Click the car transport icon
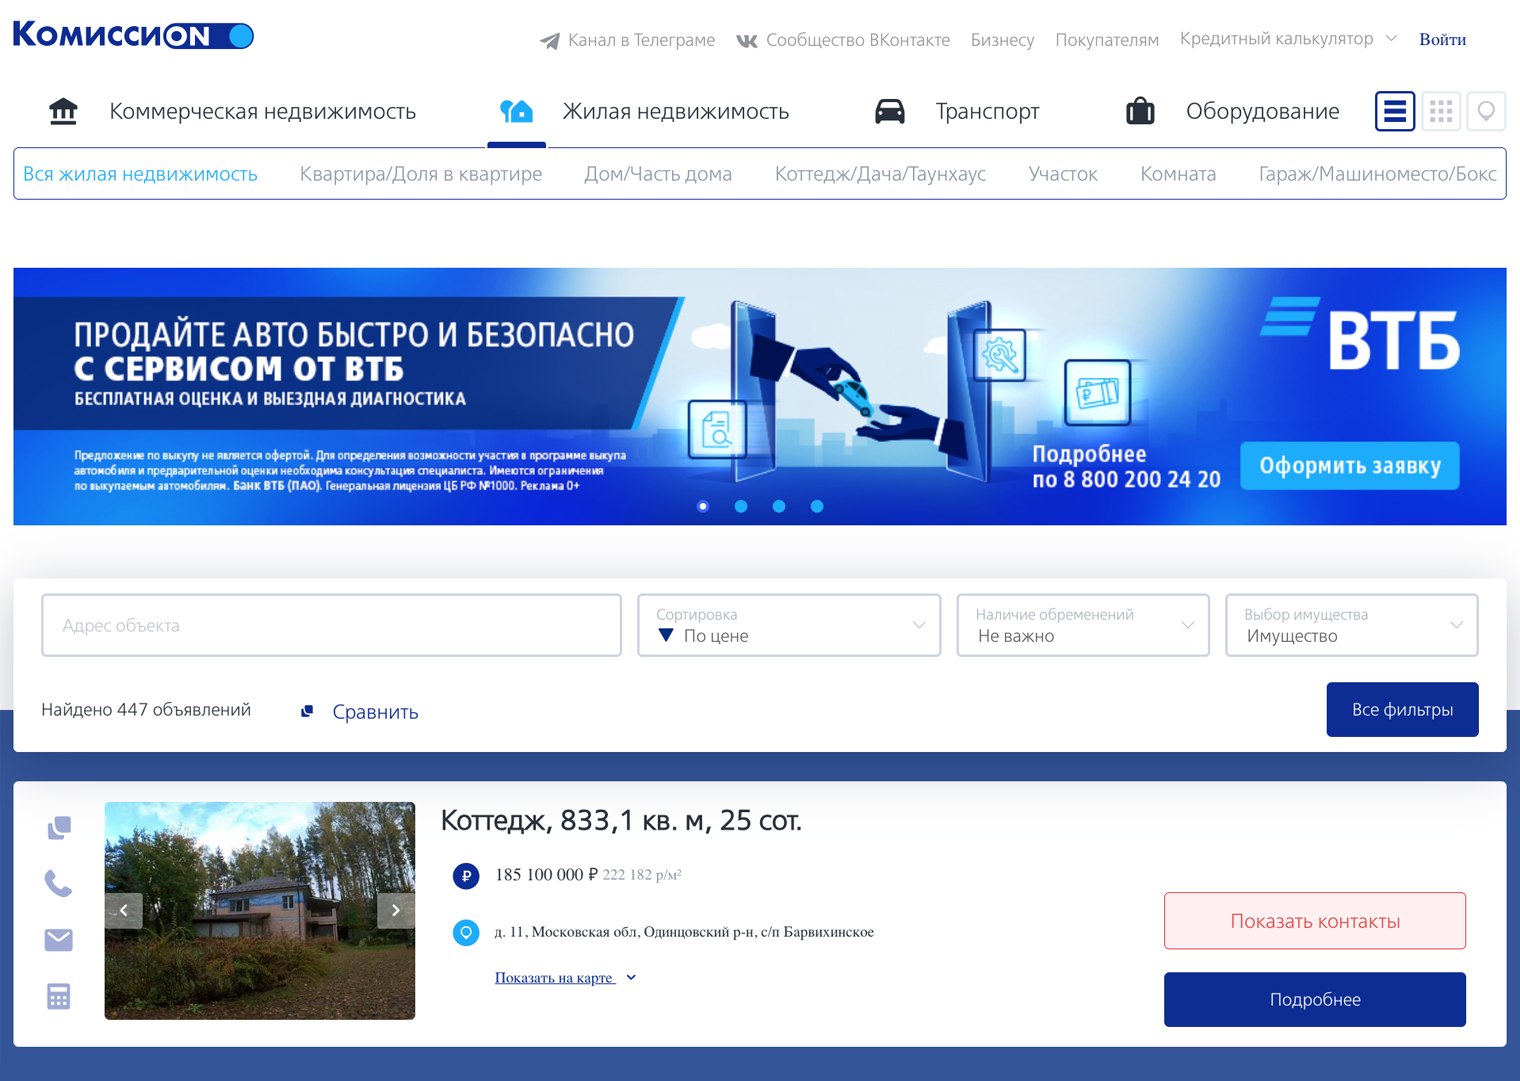The height and width of the screenshot is (1081, 1520). [890, 111]
